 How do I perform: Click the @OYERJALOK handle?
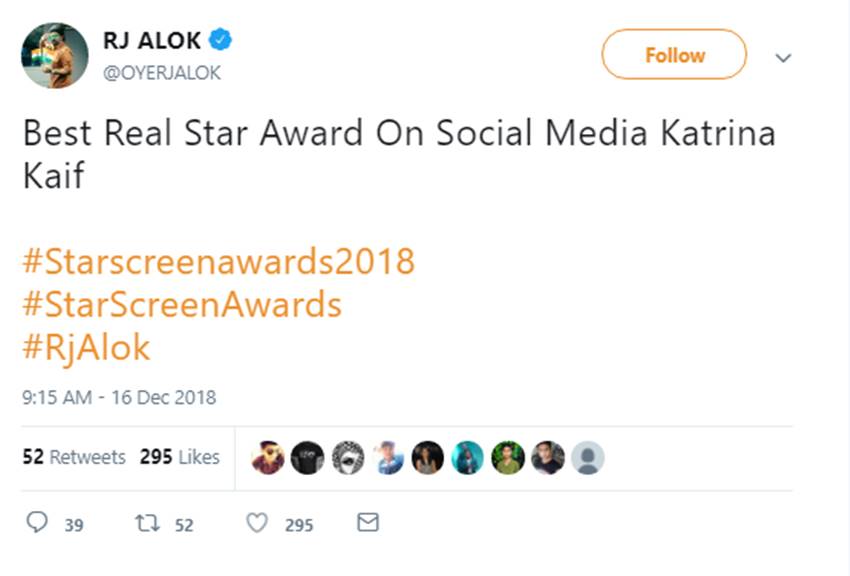(x=162, y=73)
